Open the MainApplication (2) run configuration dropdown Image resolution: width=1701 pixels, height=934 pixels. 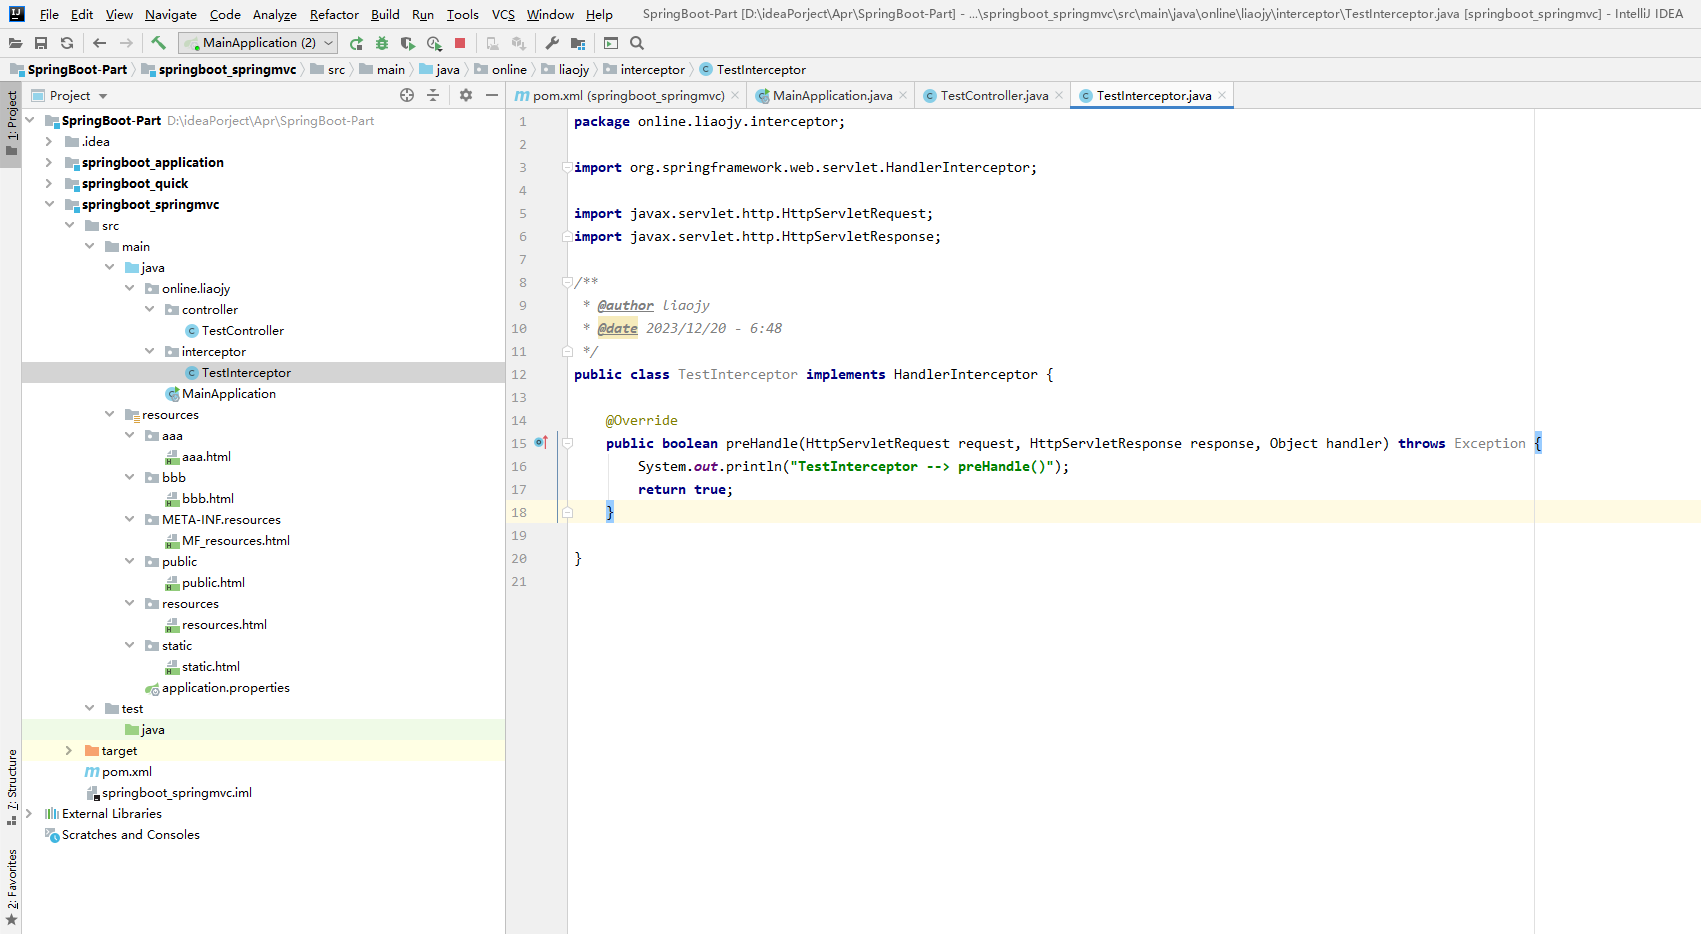click(258, 43)
